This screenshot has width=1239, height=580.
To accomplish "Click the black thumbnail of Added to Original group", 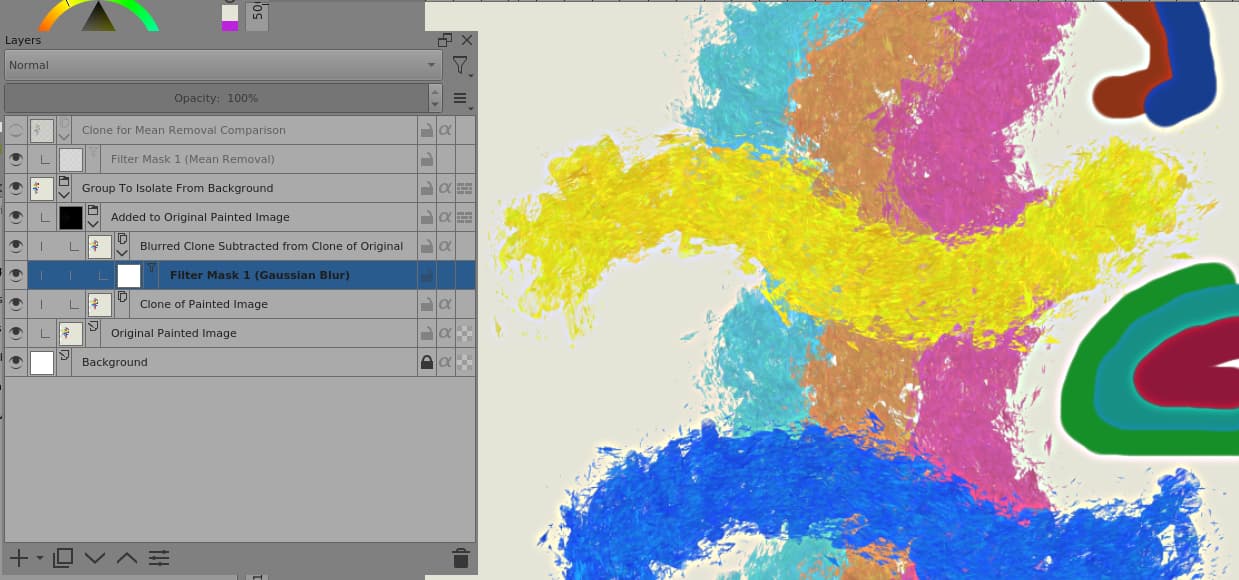I will [x=71, y=217].
